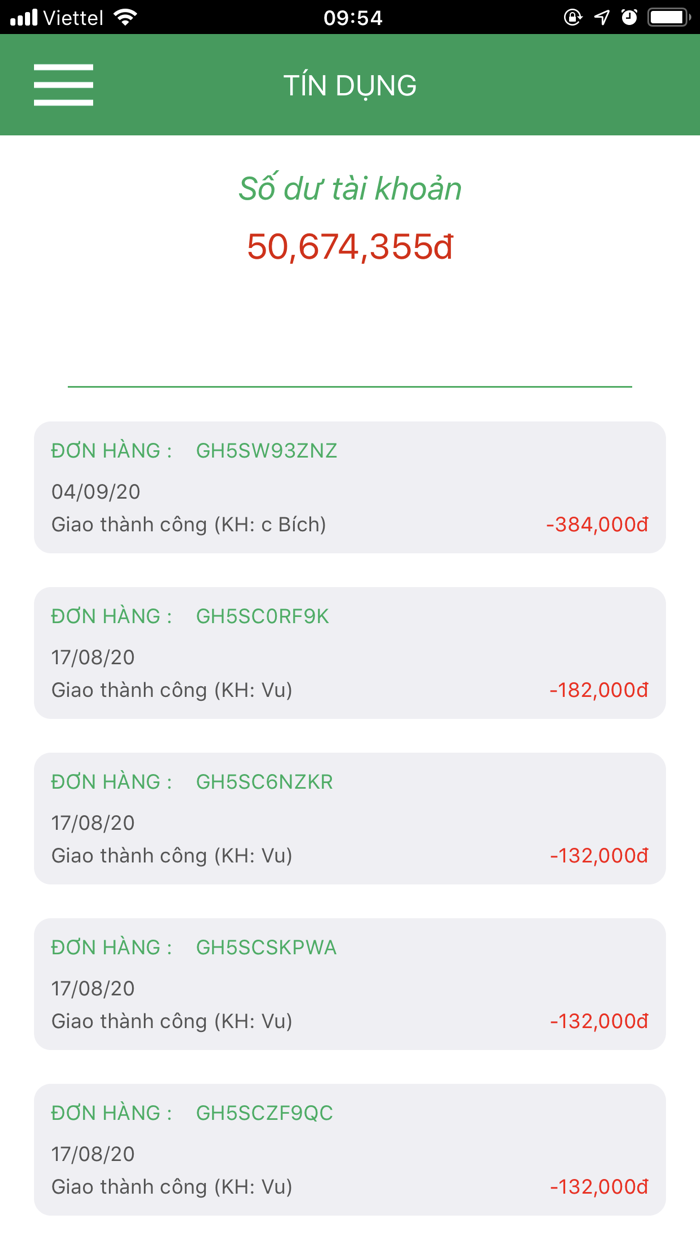Screen dimensions: 700x1244
Task: Open order GH5SC0RF9K
Action: point(350,653)
